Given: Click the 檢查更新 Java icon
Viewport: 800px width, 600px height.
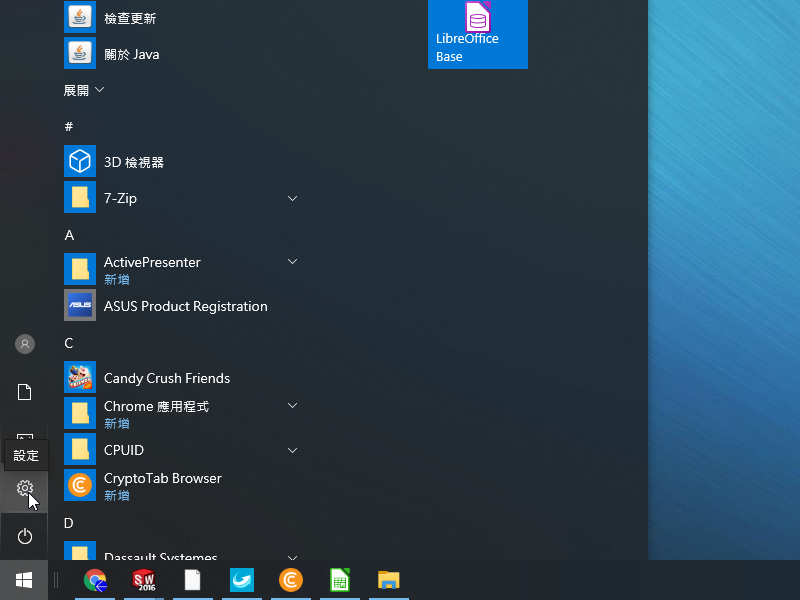Looking at the screenshot, I should click(x=80, y=17).
